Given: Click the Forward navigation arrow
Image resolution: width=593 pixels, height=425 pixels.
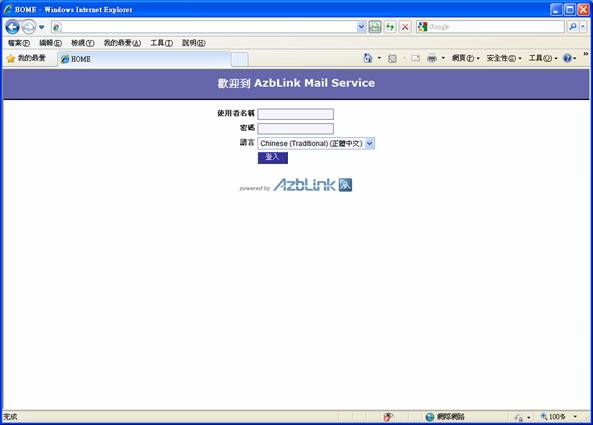Looking at the screenshot, I should pyautogui.click(x=29, y=27).
